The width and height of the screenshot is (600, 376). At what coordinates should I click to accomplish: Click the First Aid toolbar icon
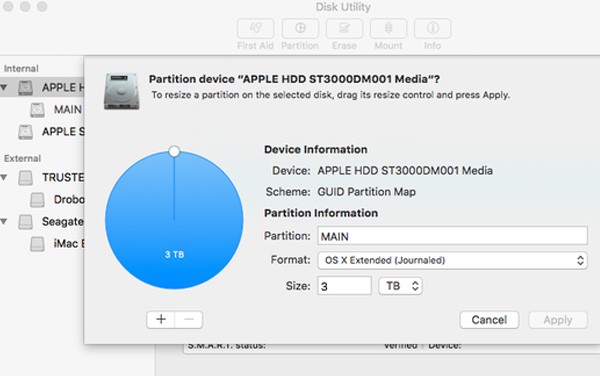pos(255,28)
